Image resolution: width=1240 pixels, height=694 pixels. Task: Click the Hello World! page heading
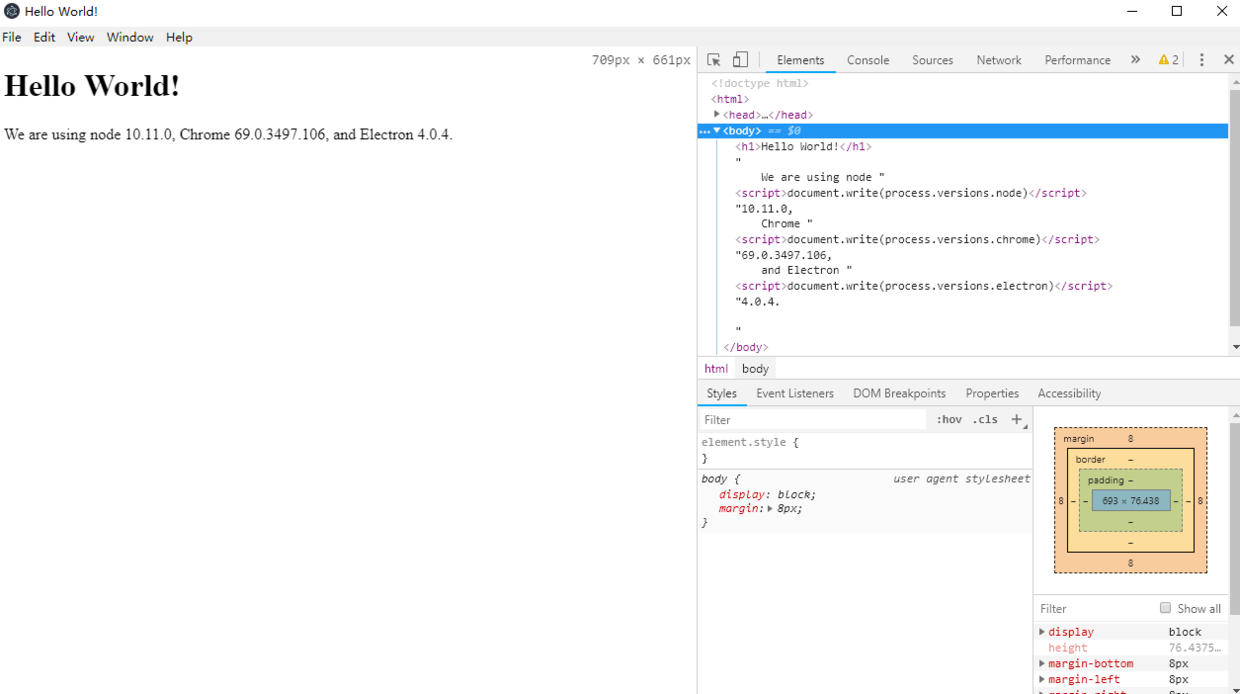point(92,86)
